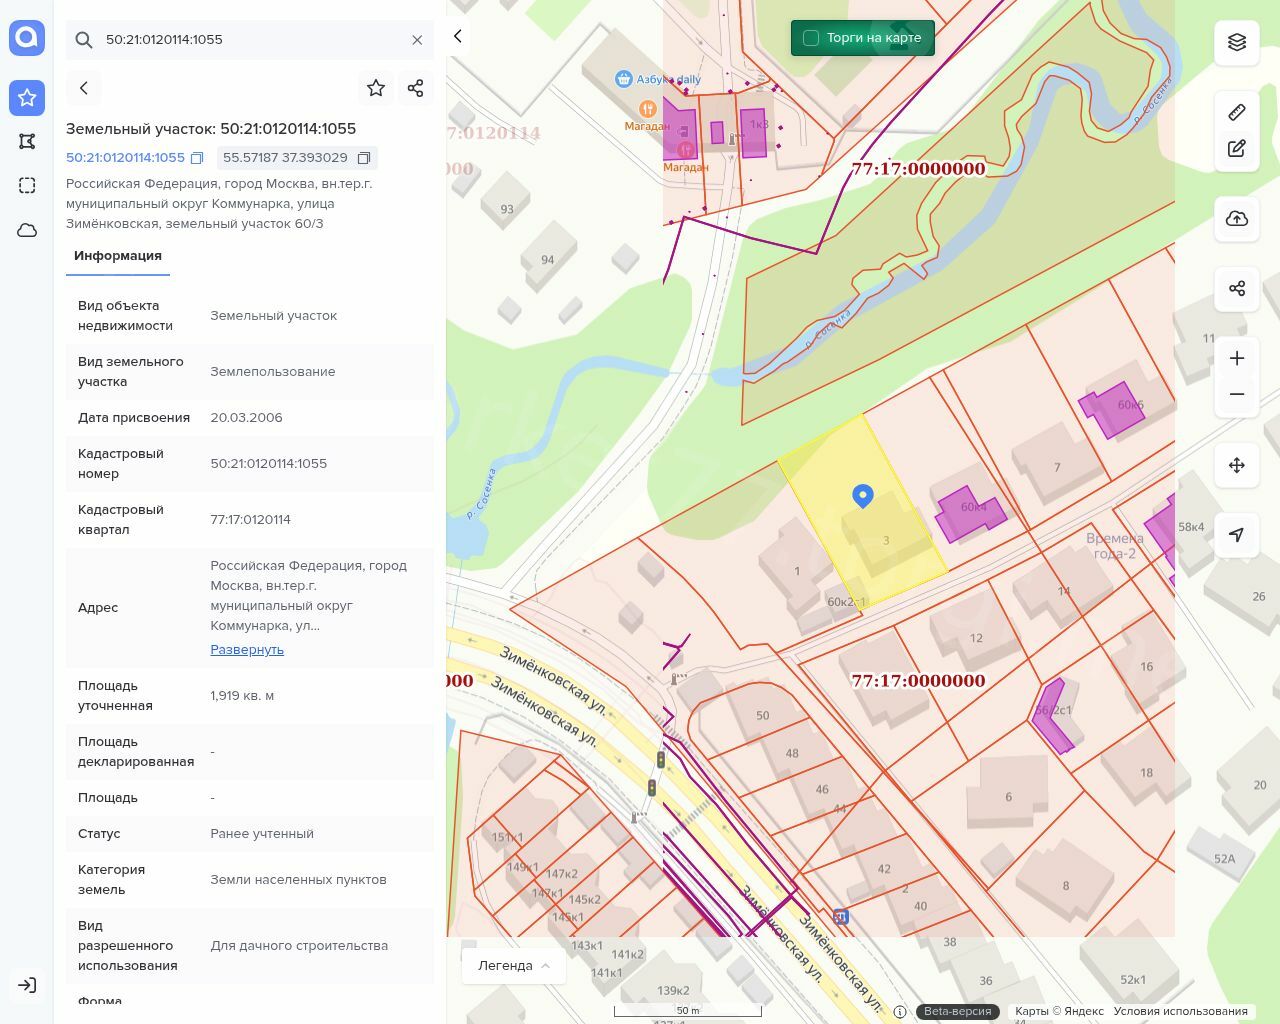Image resolution: width=1280 pixels, height=1024 pixels.
Task: Open Условия использования link
Action: [x=1194, y=1011]
